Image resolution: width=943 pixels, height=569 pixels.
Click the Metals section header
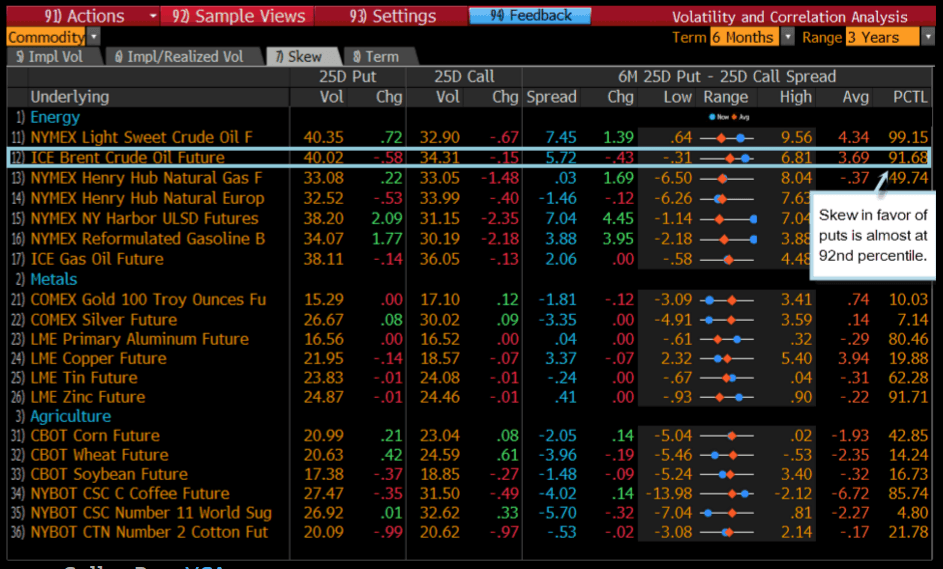(x=58, y=280)
